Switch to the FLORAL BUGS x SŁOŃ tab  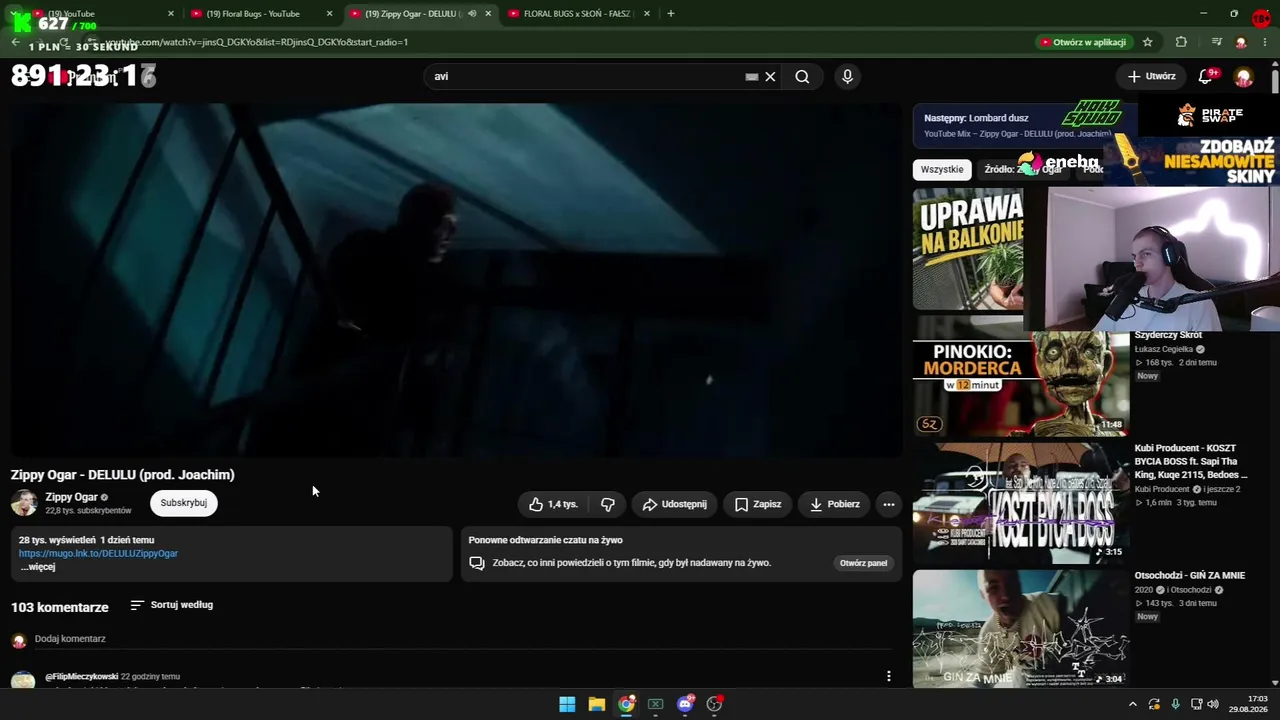point(579,14)
